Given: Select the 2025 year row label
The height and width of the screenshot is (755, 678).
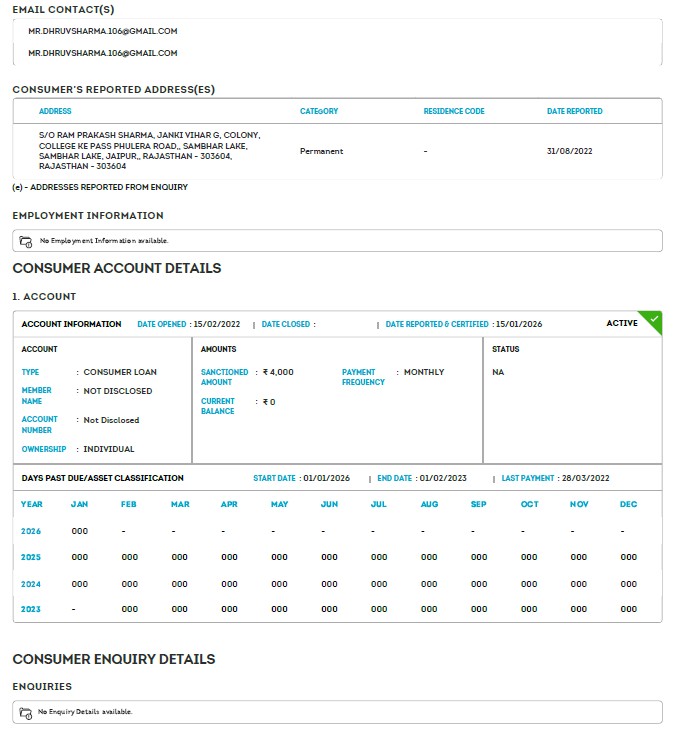Looking at the screenshot, I should click(x=32, y=557).
